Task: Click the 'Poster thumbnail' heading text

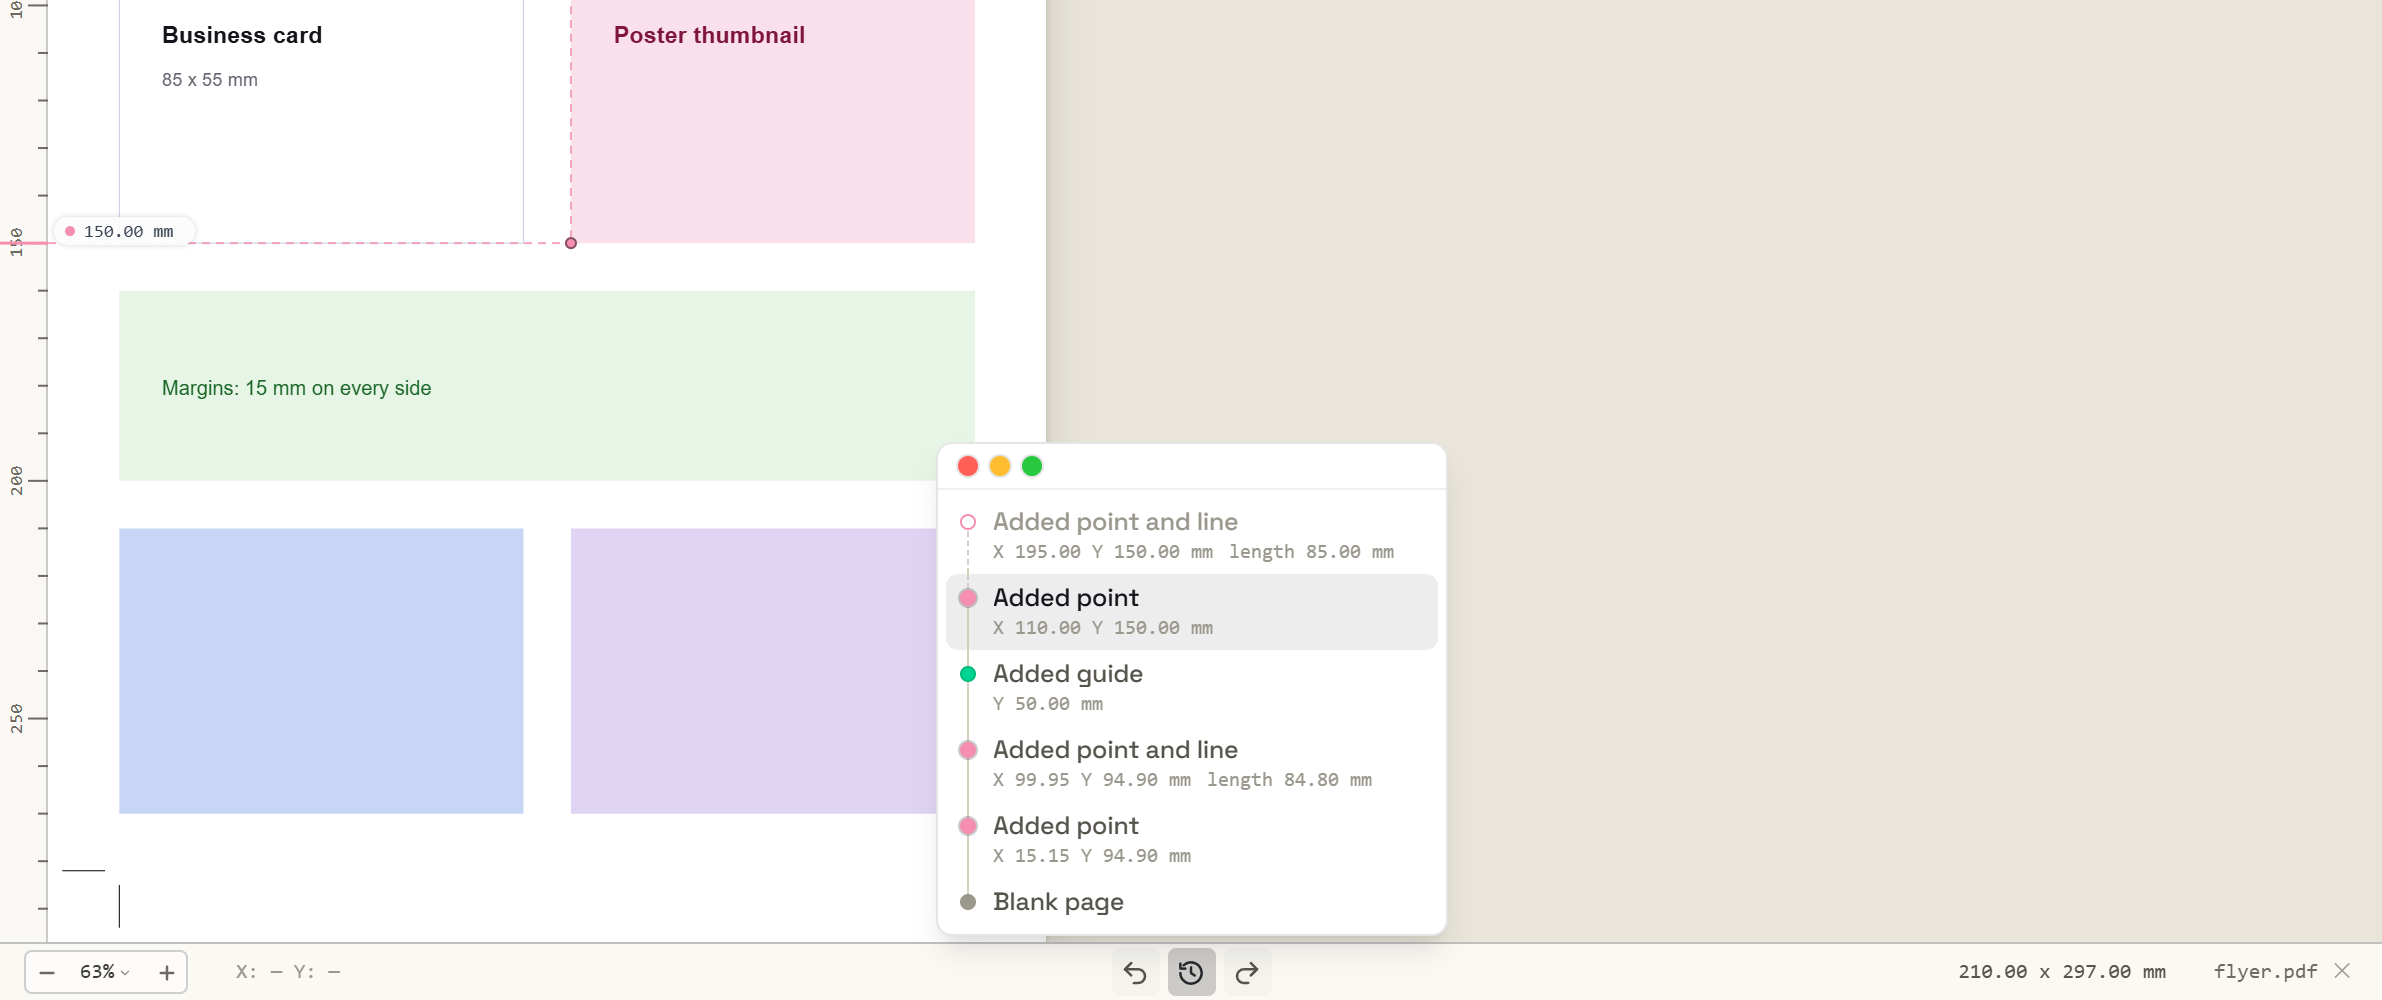Action: coord(709,35)
